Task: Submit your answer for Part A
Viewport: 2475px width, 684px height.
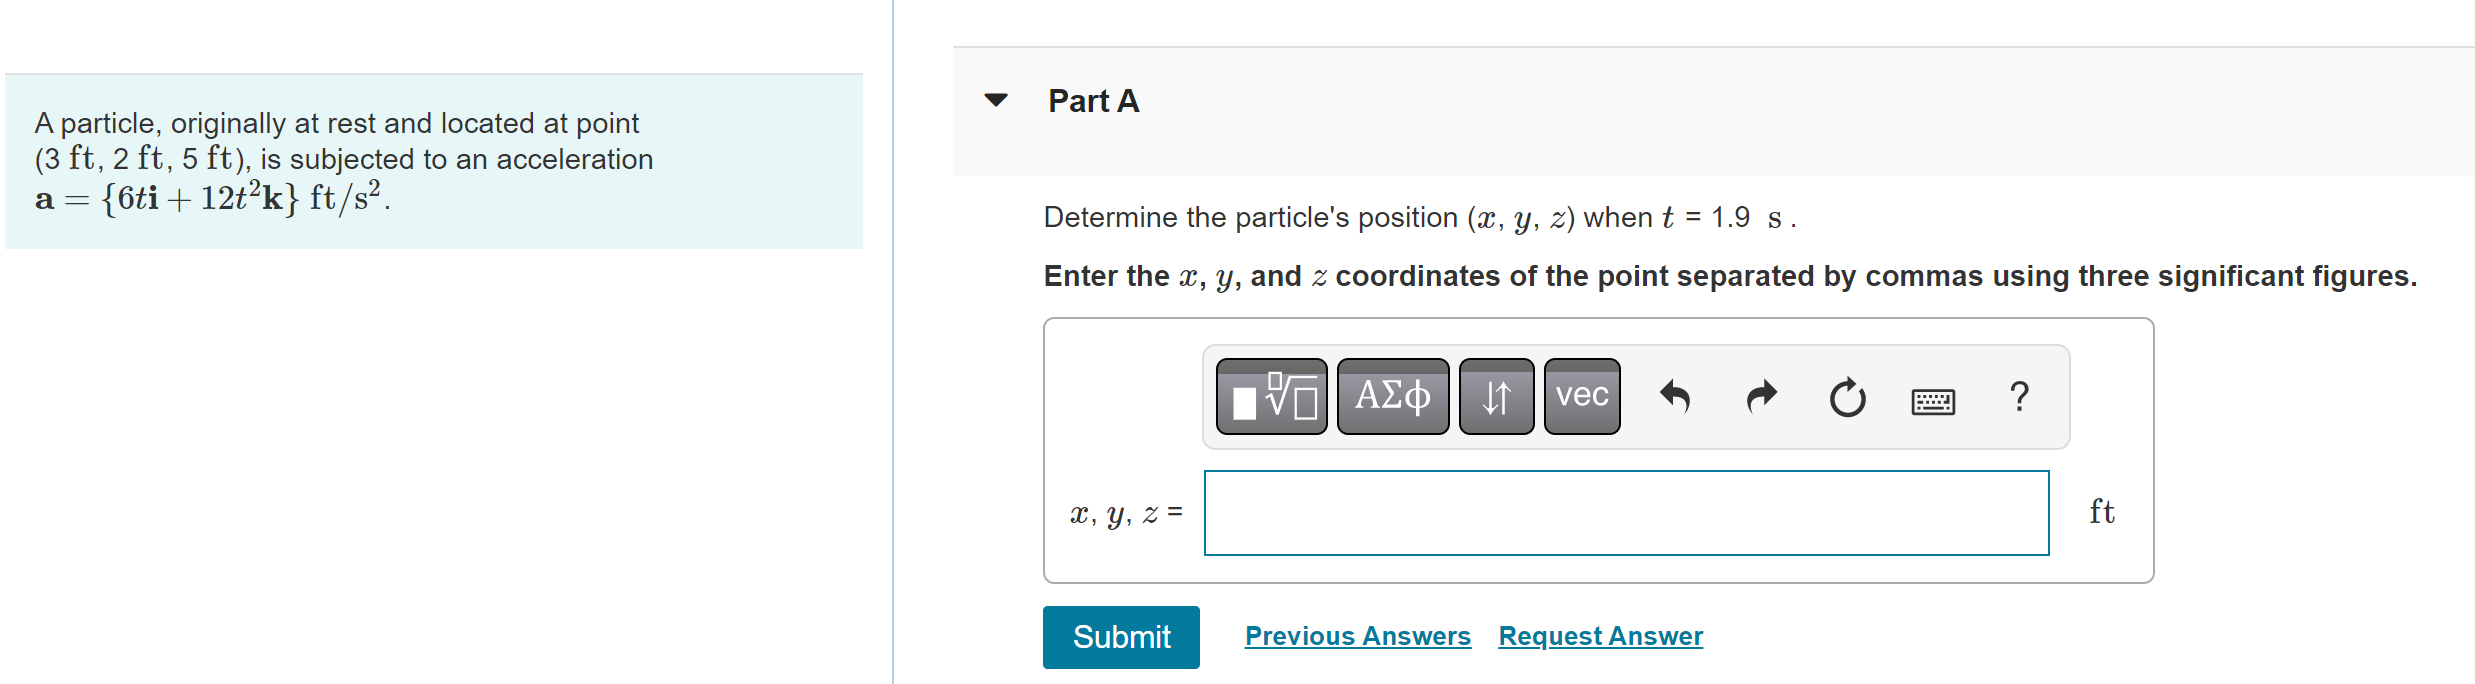Action: click(1120, 637)
